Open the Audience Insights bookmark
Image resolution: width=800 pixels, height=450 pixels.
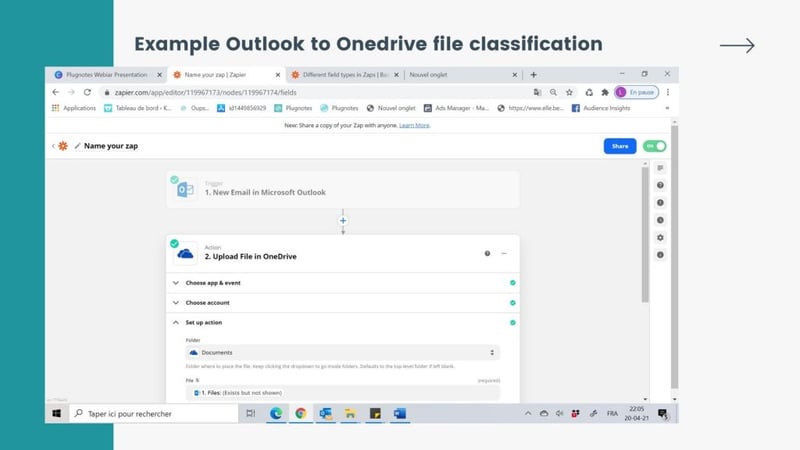[x=601, y=108]
